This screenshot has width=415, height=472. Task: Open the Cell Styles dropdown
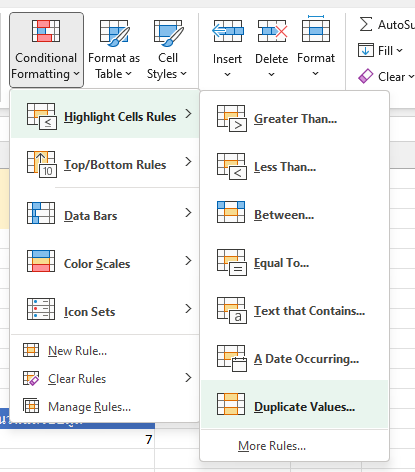coord(168,50)
